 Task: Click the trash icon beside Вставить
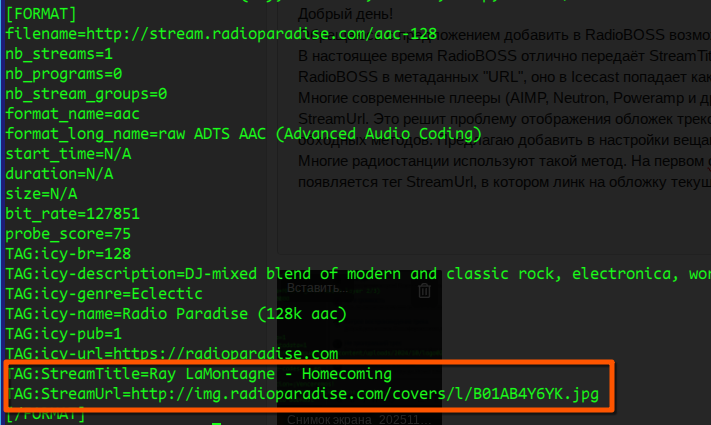424,290
